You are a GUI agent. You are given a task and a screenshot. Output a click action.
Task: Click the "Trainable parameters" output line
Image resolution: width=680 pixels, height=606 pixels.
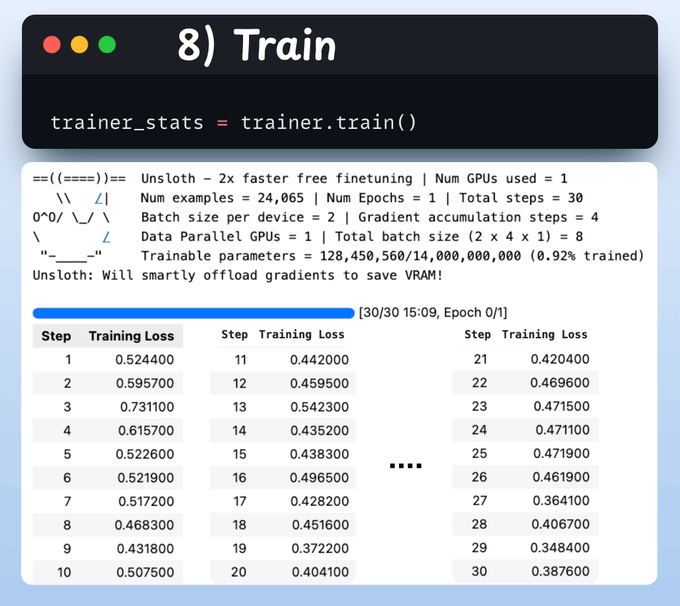click(392, 256)
